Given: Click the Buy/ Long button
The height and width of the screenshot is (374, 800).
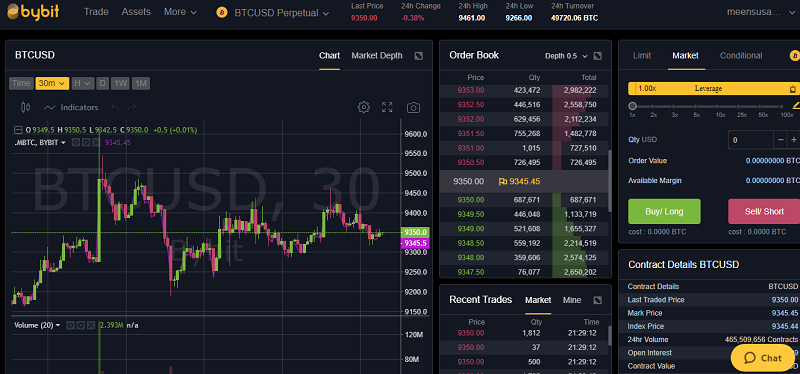Looking at the screenshot, I should (x=664, y=211).
